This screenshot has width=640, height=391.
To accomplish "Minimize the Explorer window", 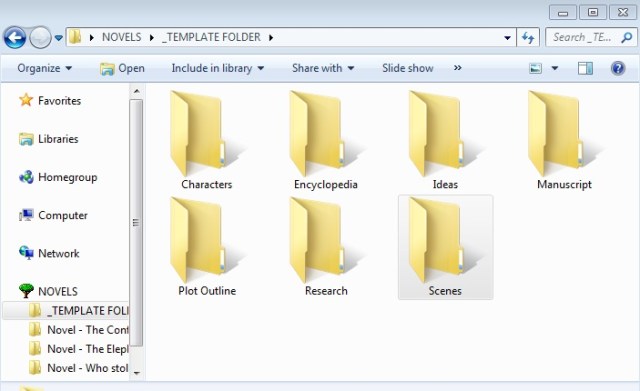I will click(x=563, y=12).
